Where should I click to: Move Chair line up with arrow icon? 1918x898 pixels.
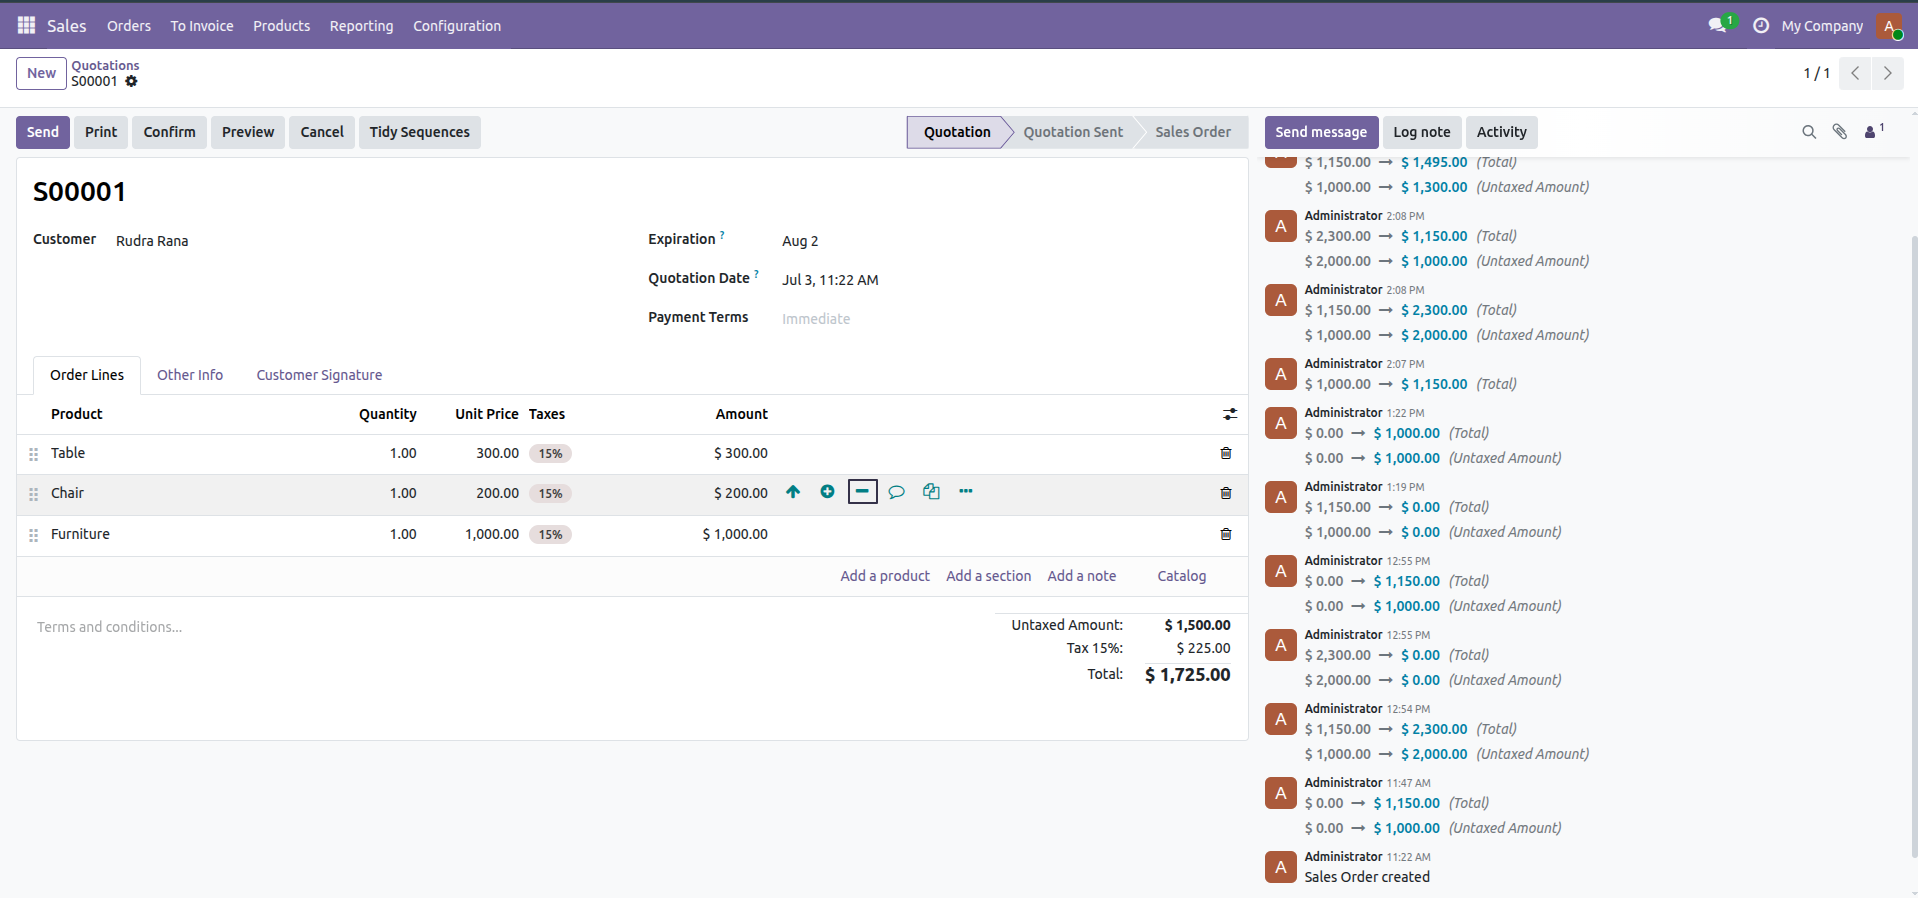coord(793,491)
